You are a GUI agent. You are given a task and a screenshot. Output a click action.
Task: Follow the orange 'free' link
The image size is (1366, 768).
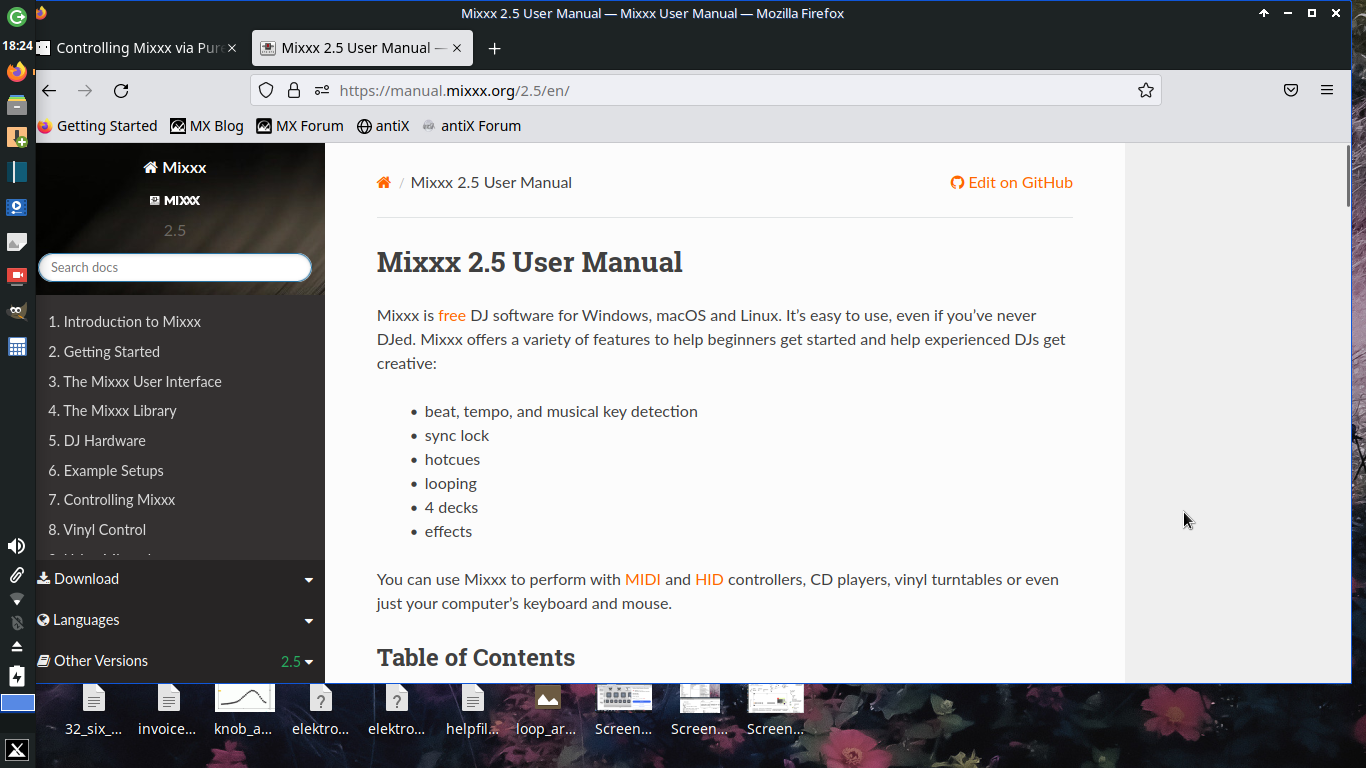(x=452, y=315)
